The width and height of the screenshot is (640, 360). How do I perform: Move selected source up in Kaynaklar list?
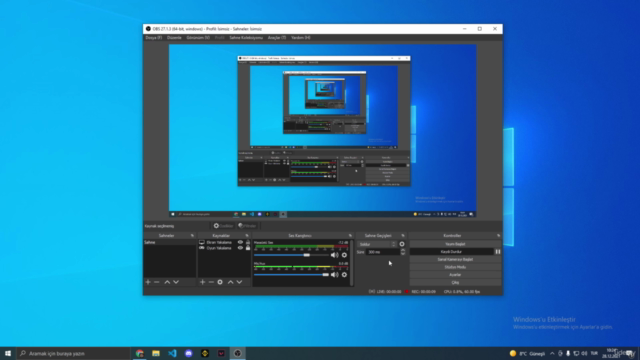point(231,282)
